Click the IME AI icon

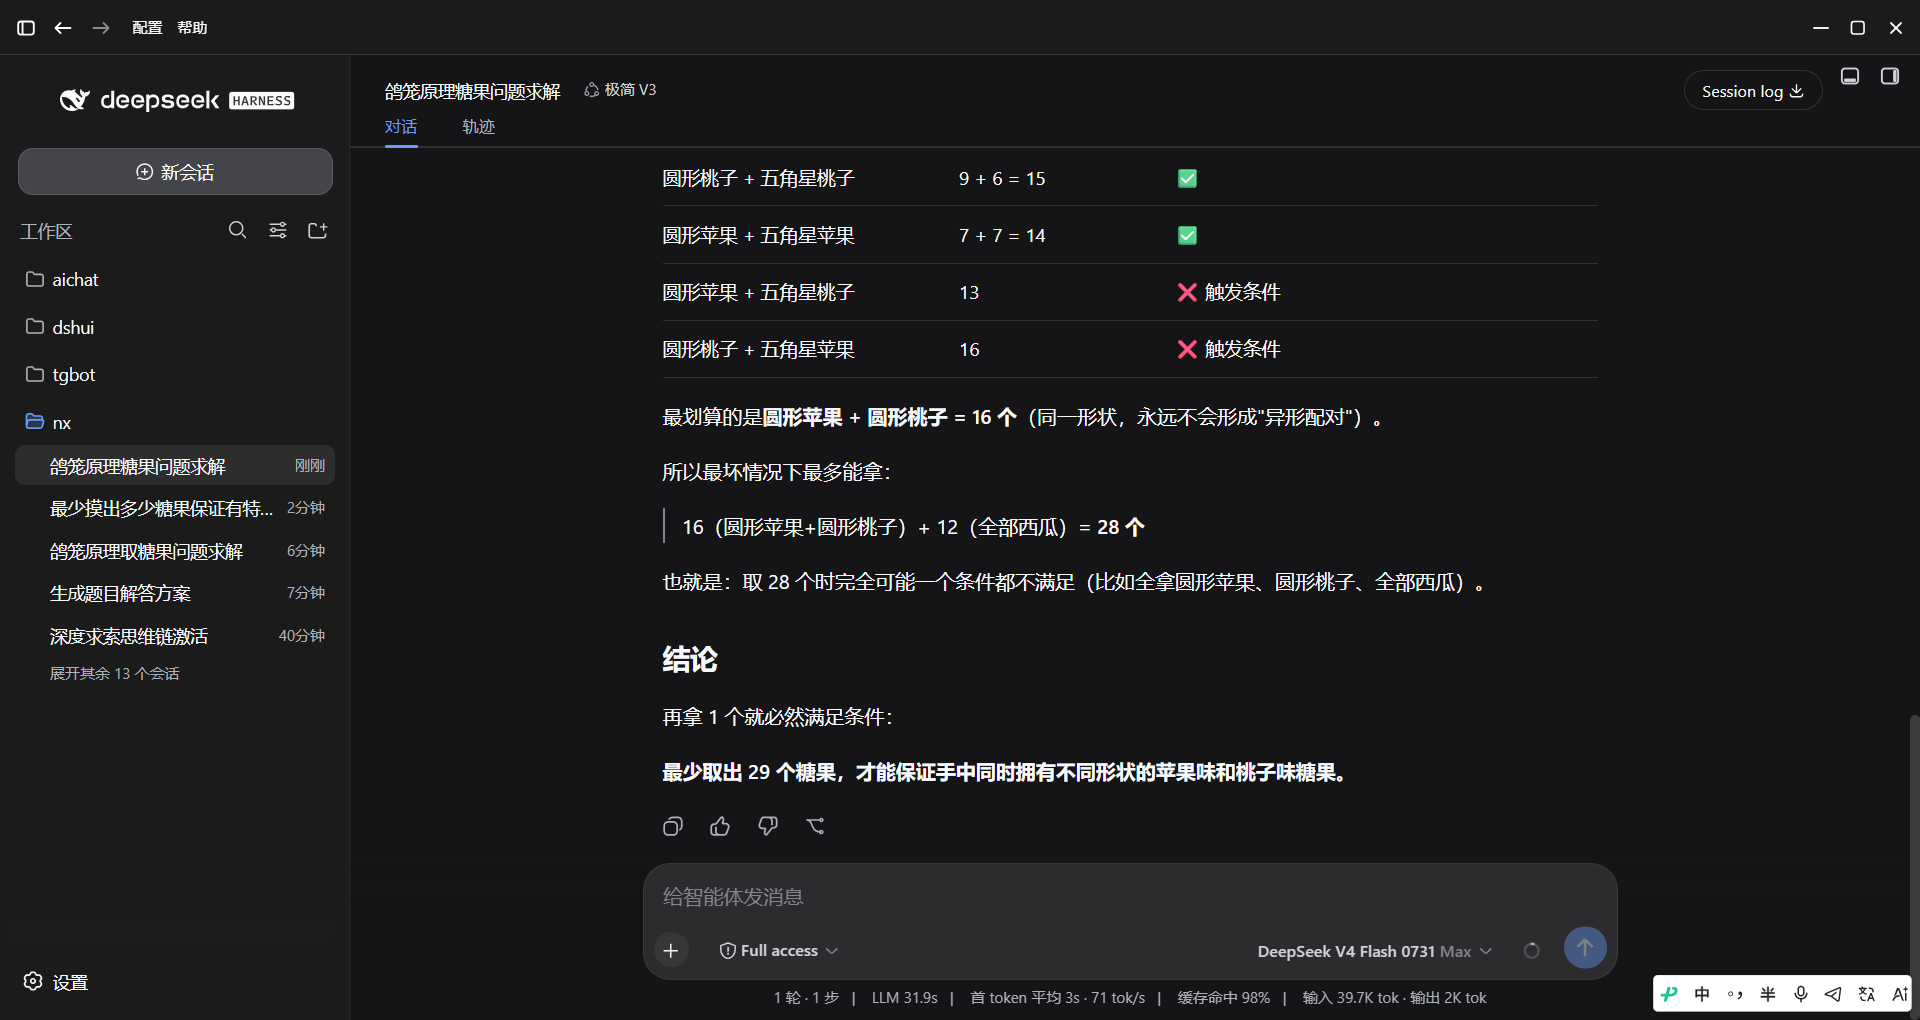(x=1899, y=994)
